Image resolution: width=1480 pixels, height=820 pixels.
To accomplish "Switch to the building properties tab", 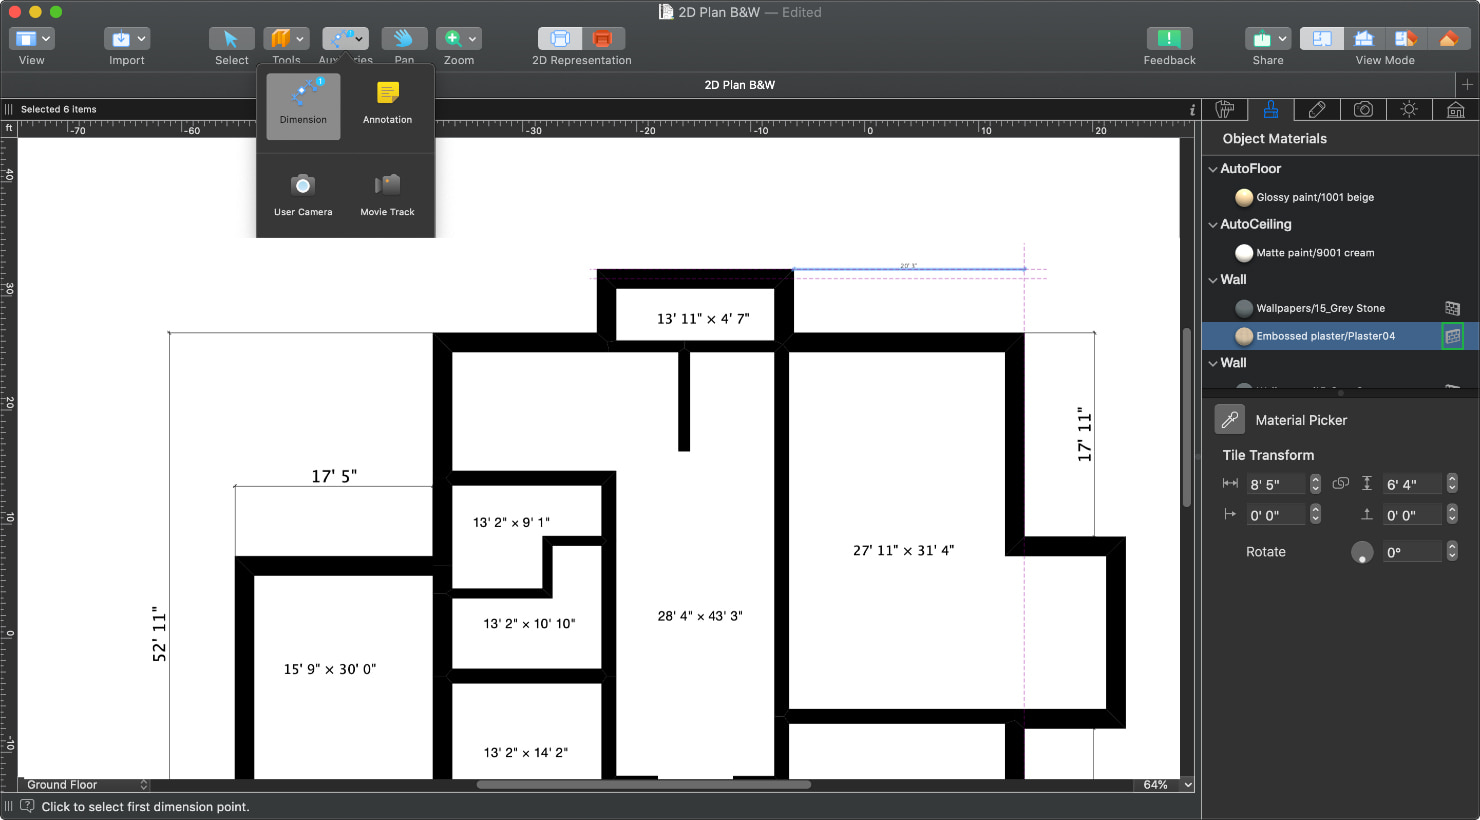I will [1455, 109].
